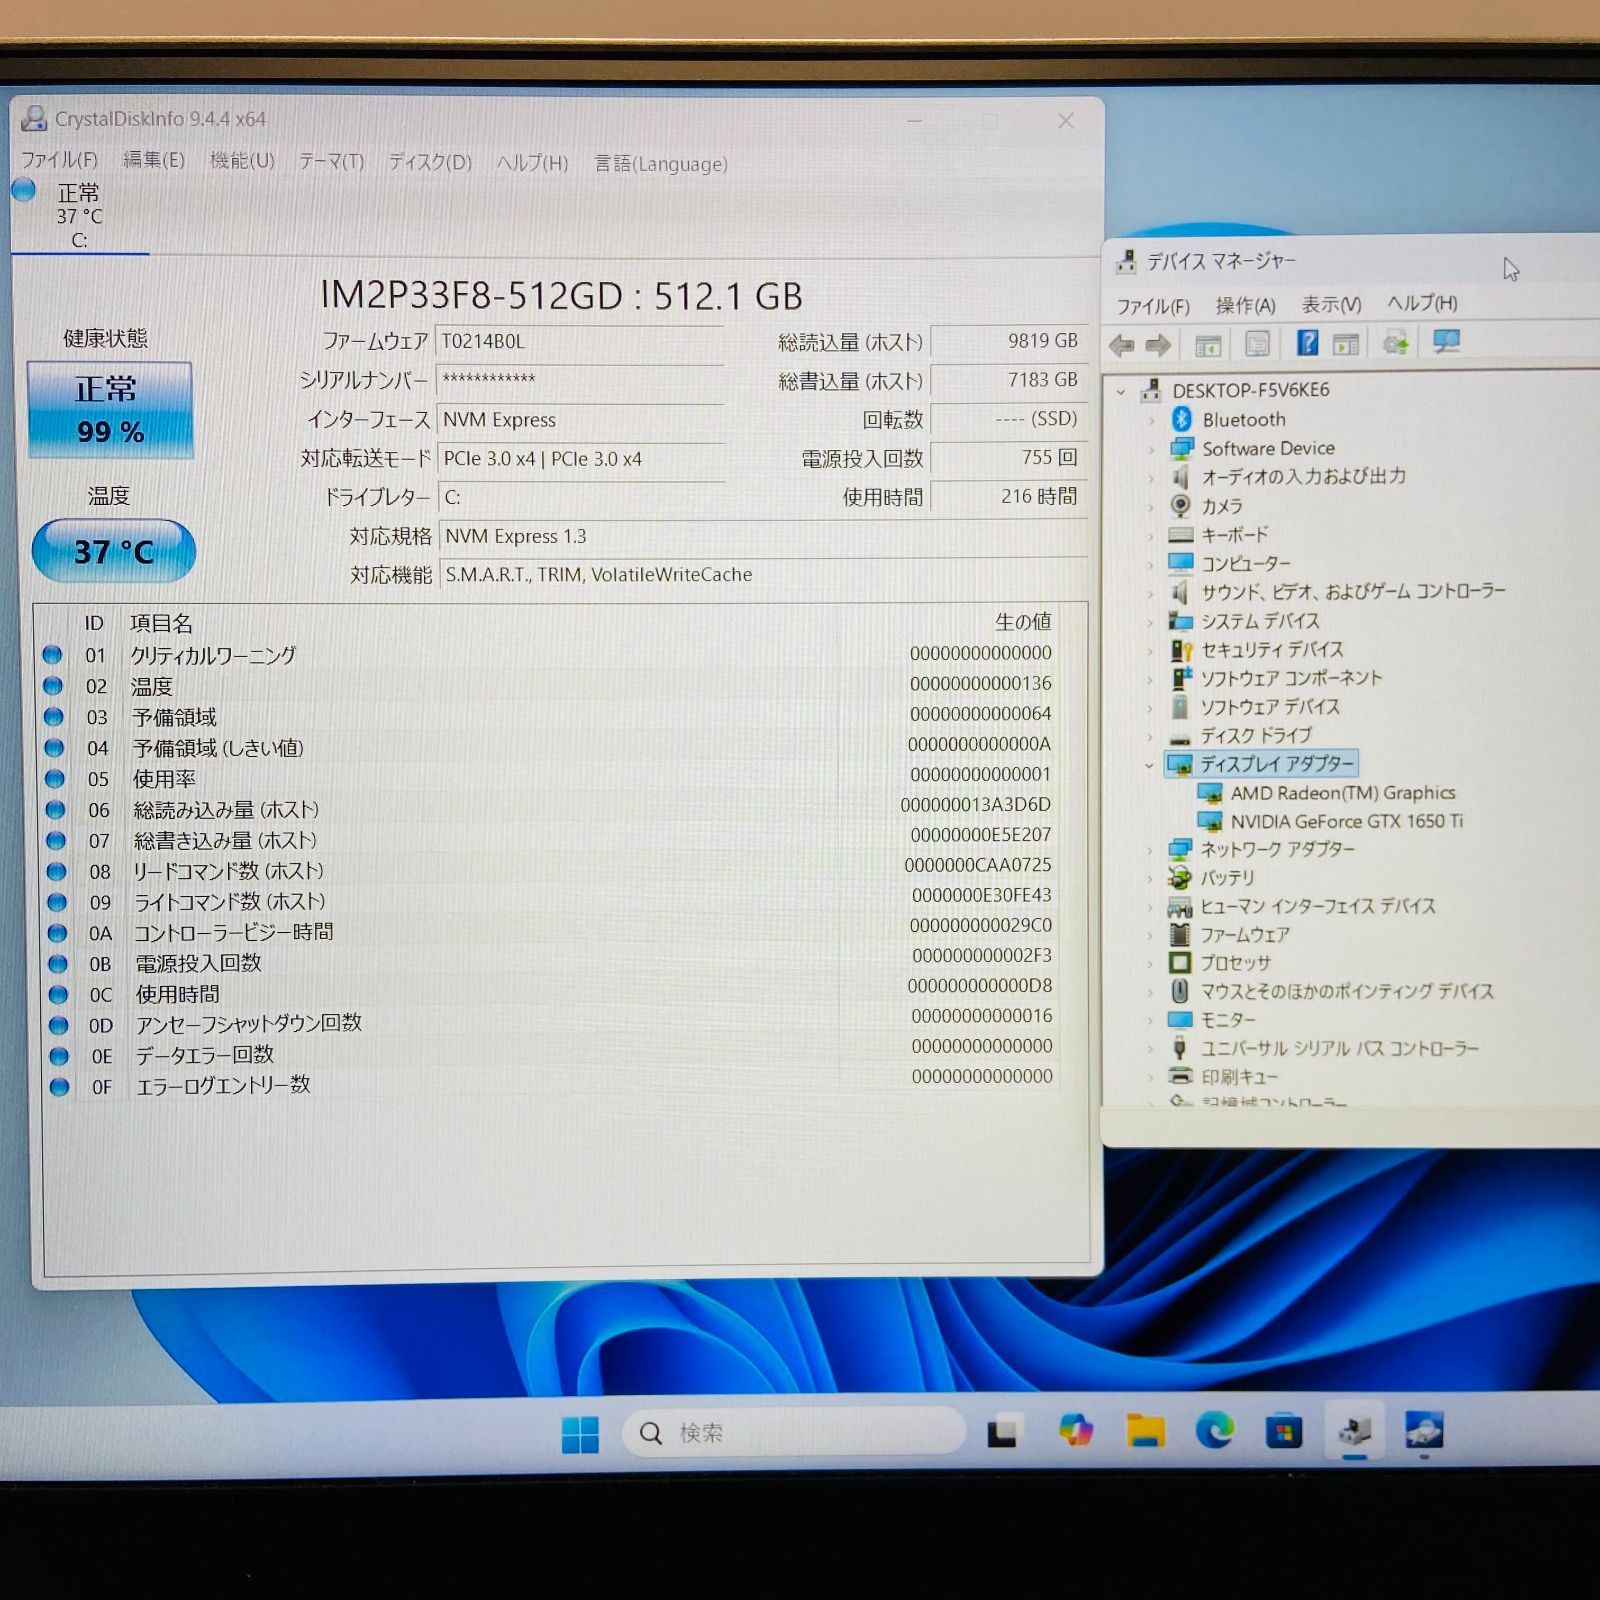1600x1600 pixels.
Task: Click the ファームウェア category icon
Action: 1180,935
